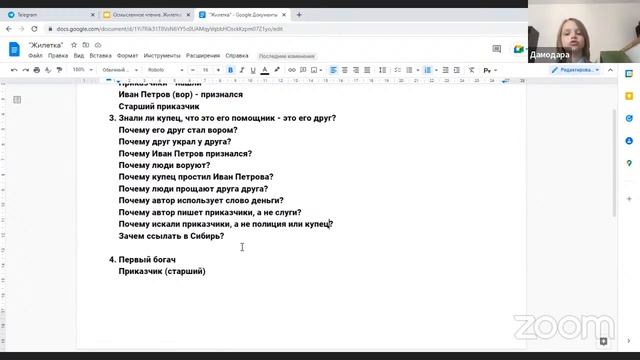Open the Вид menu

point(79,56)
